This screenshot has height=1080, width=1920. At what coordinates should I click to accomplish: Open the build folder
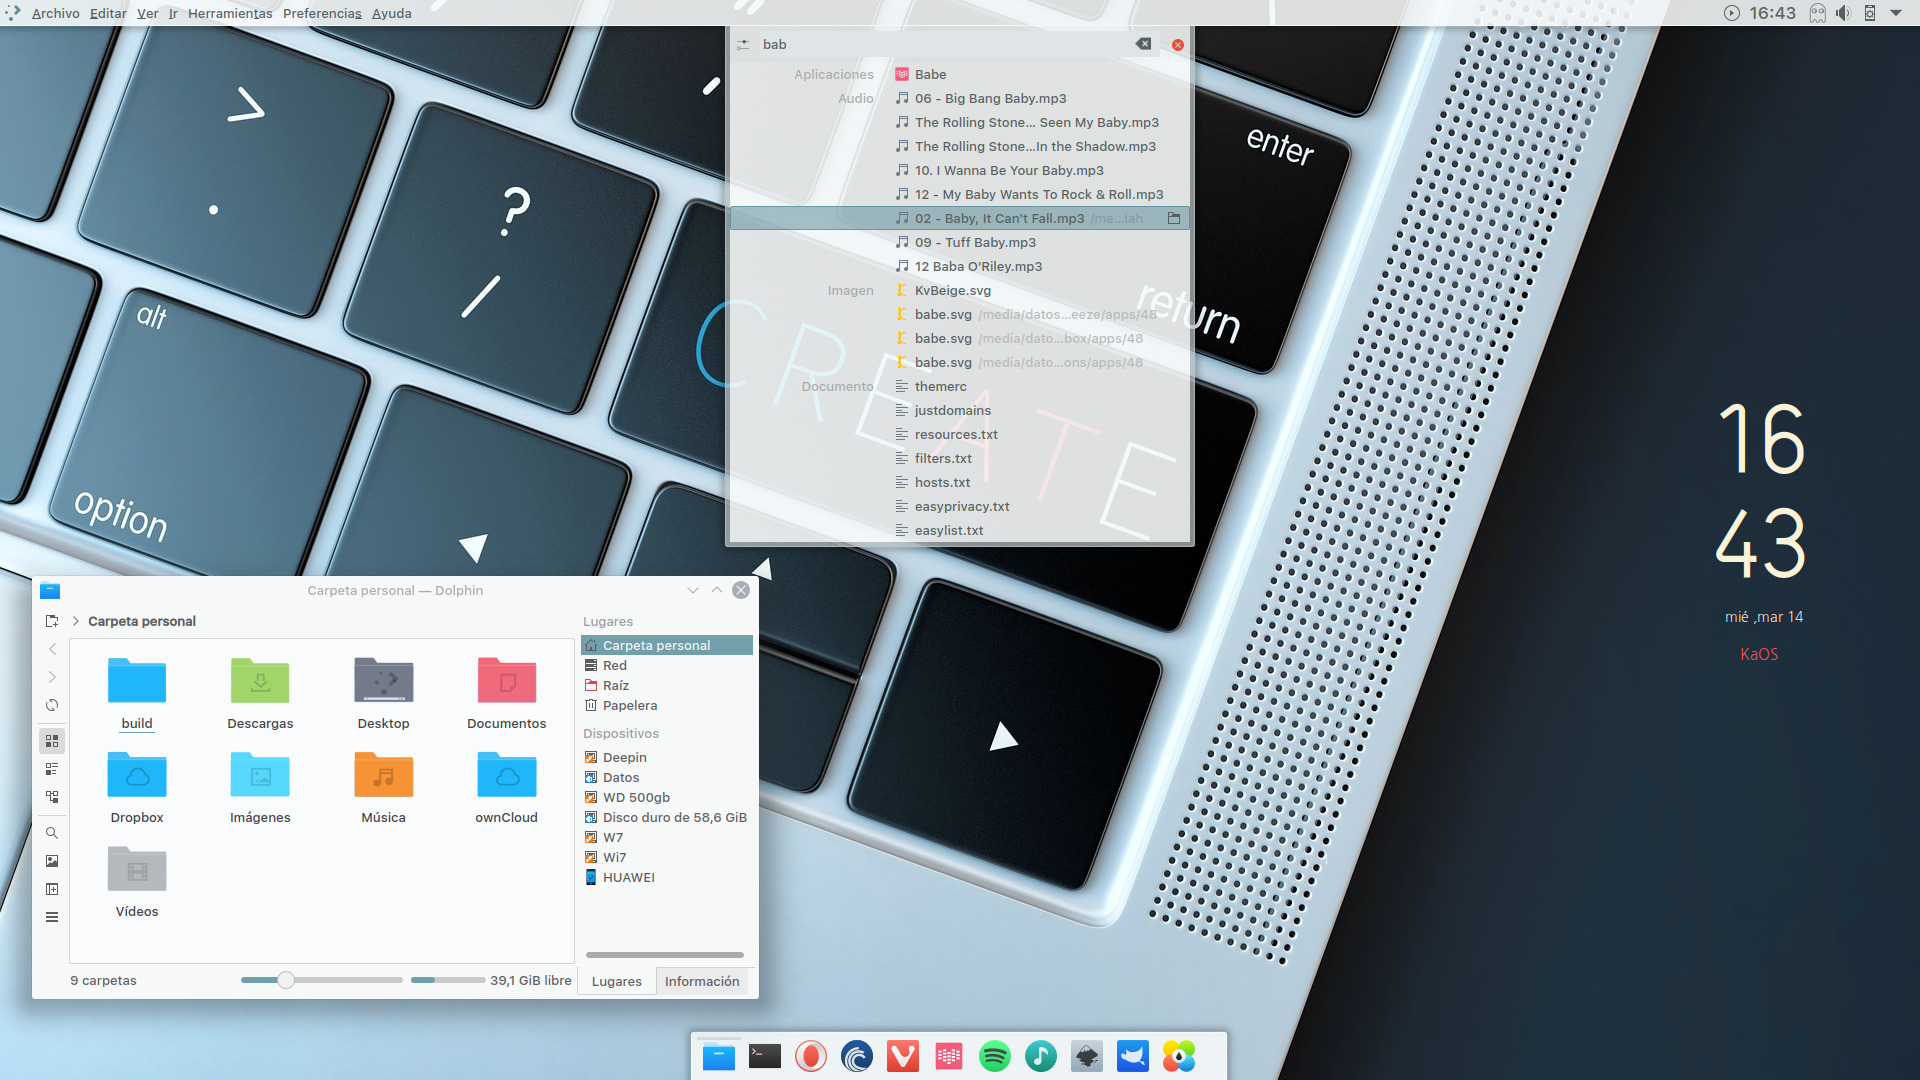137,694
